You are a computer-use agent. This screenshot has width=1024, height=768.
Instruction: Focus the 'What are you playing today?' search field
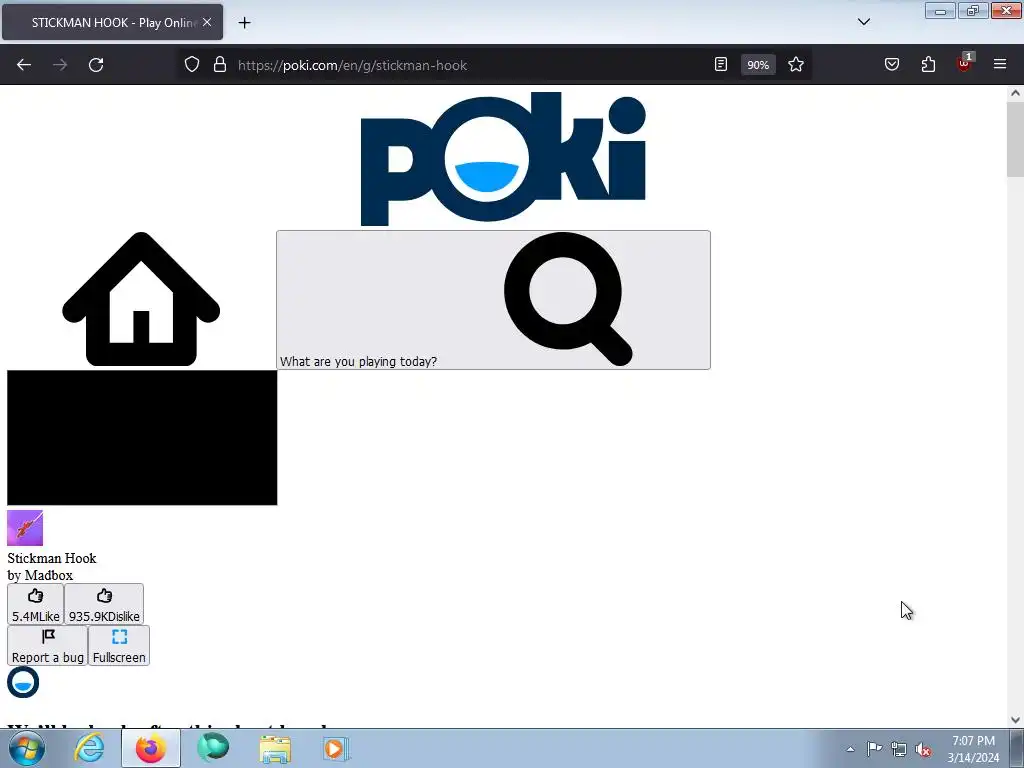(493, 300)
